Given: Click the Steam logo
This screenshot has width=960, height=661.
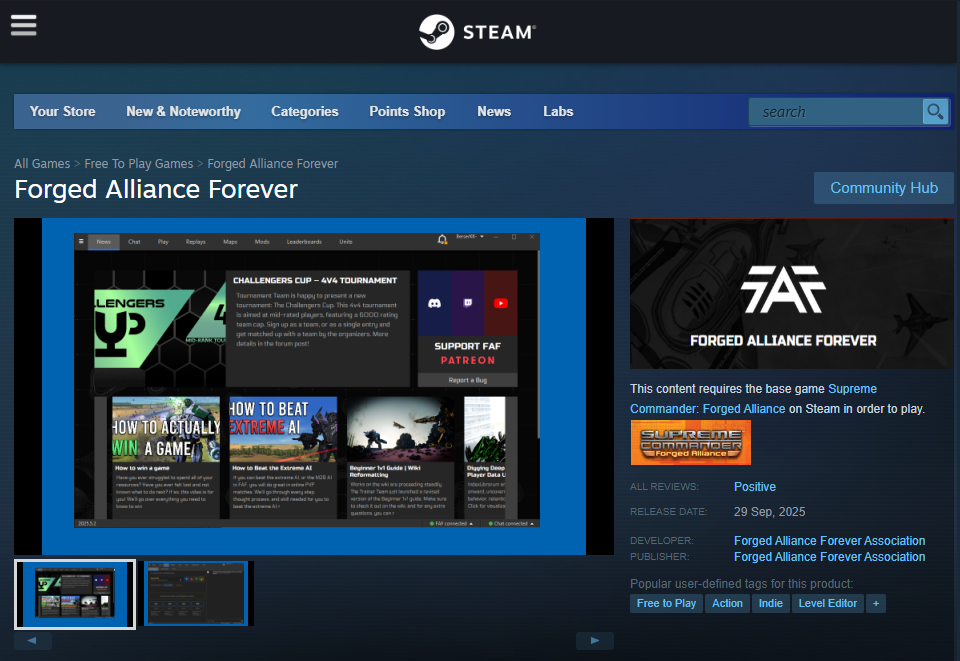Looking at the screenshot, I should [477, 32].
